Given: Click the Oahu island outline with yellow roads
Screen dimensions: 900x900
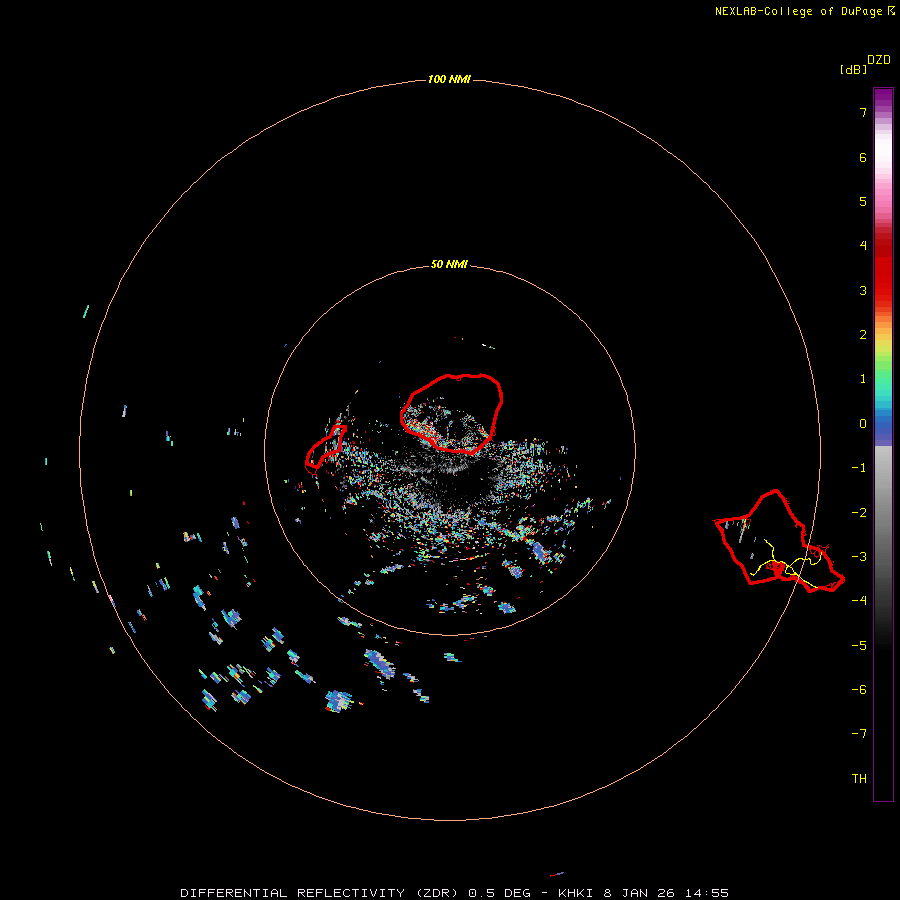Looking at the screenshot, I should [x=779, y=541].
